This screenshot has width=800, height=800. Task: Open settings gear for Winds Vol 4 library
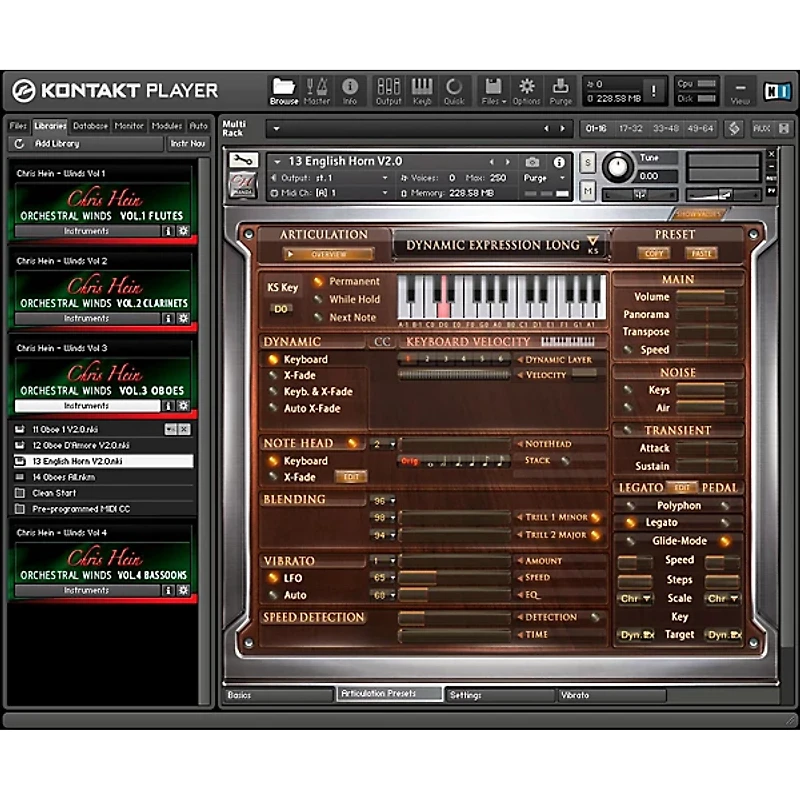tap(183, 590)
